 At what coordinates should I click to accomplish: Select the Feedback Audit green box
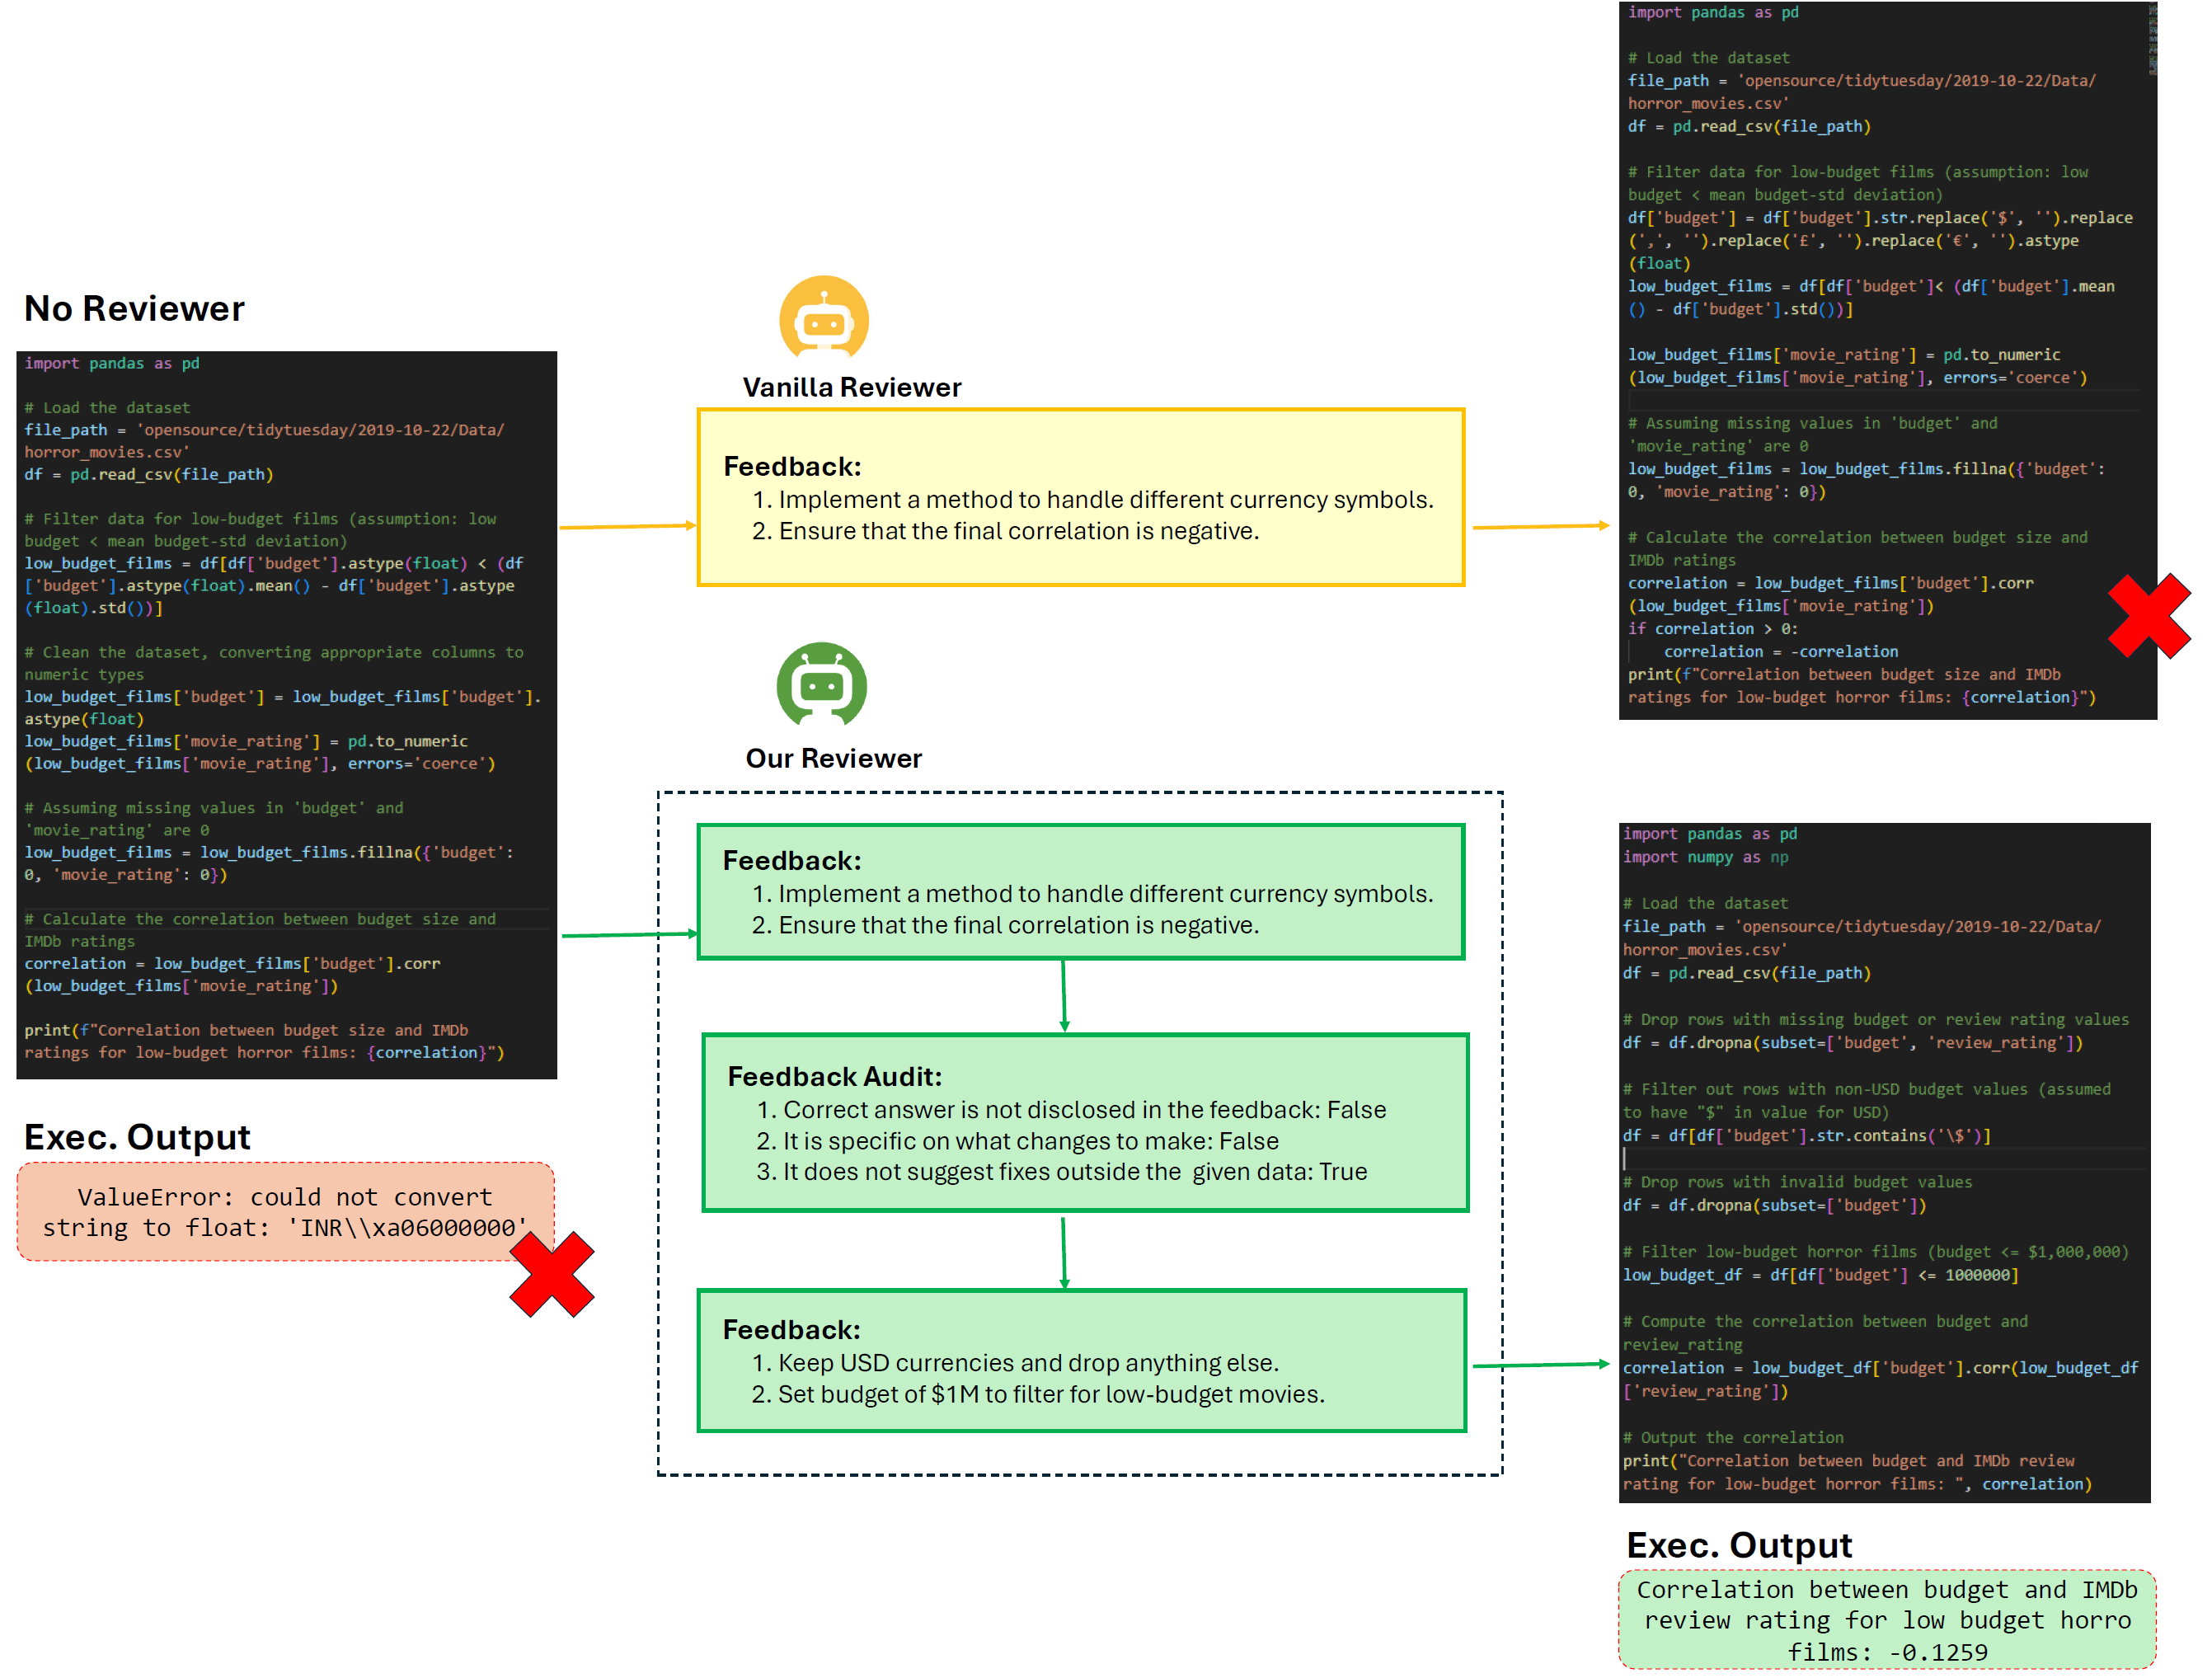[1084, 1122]
